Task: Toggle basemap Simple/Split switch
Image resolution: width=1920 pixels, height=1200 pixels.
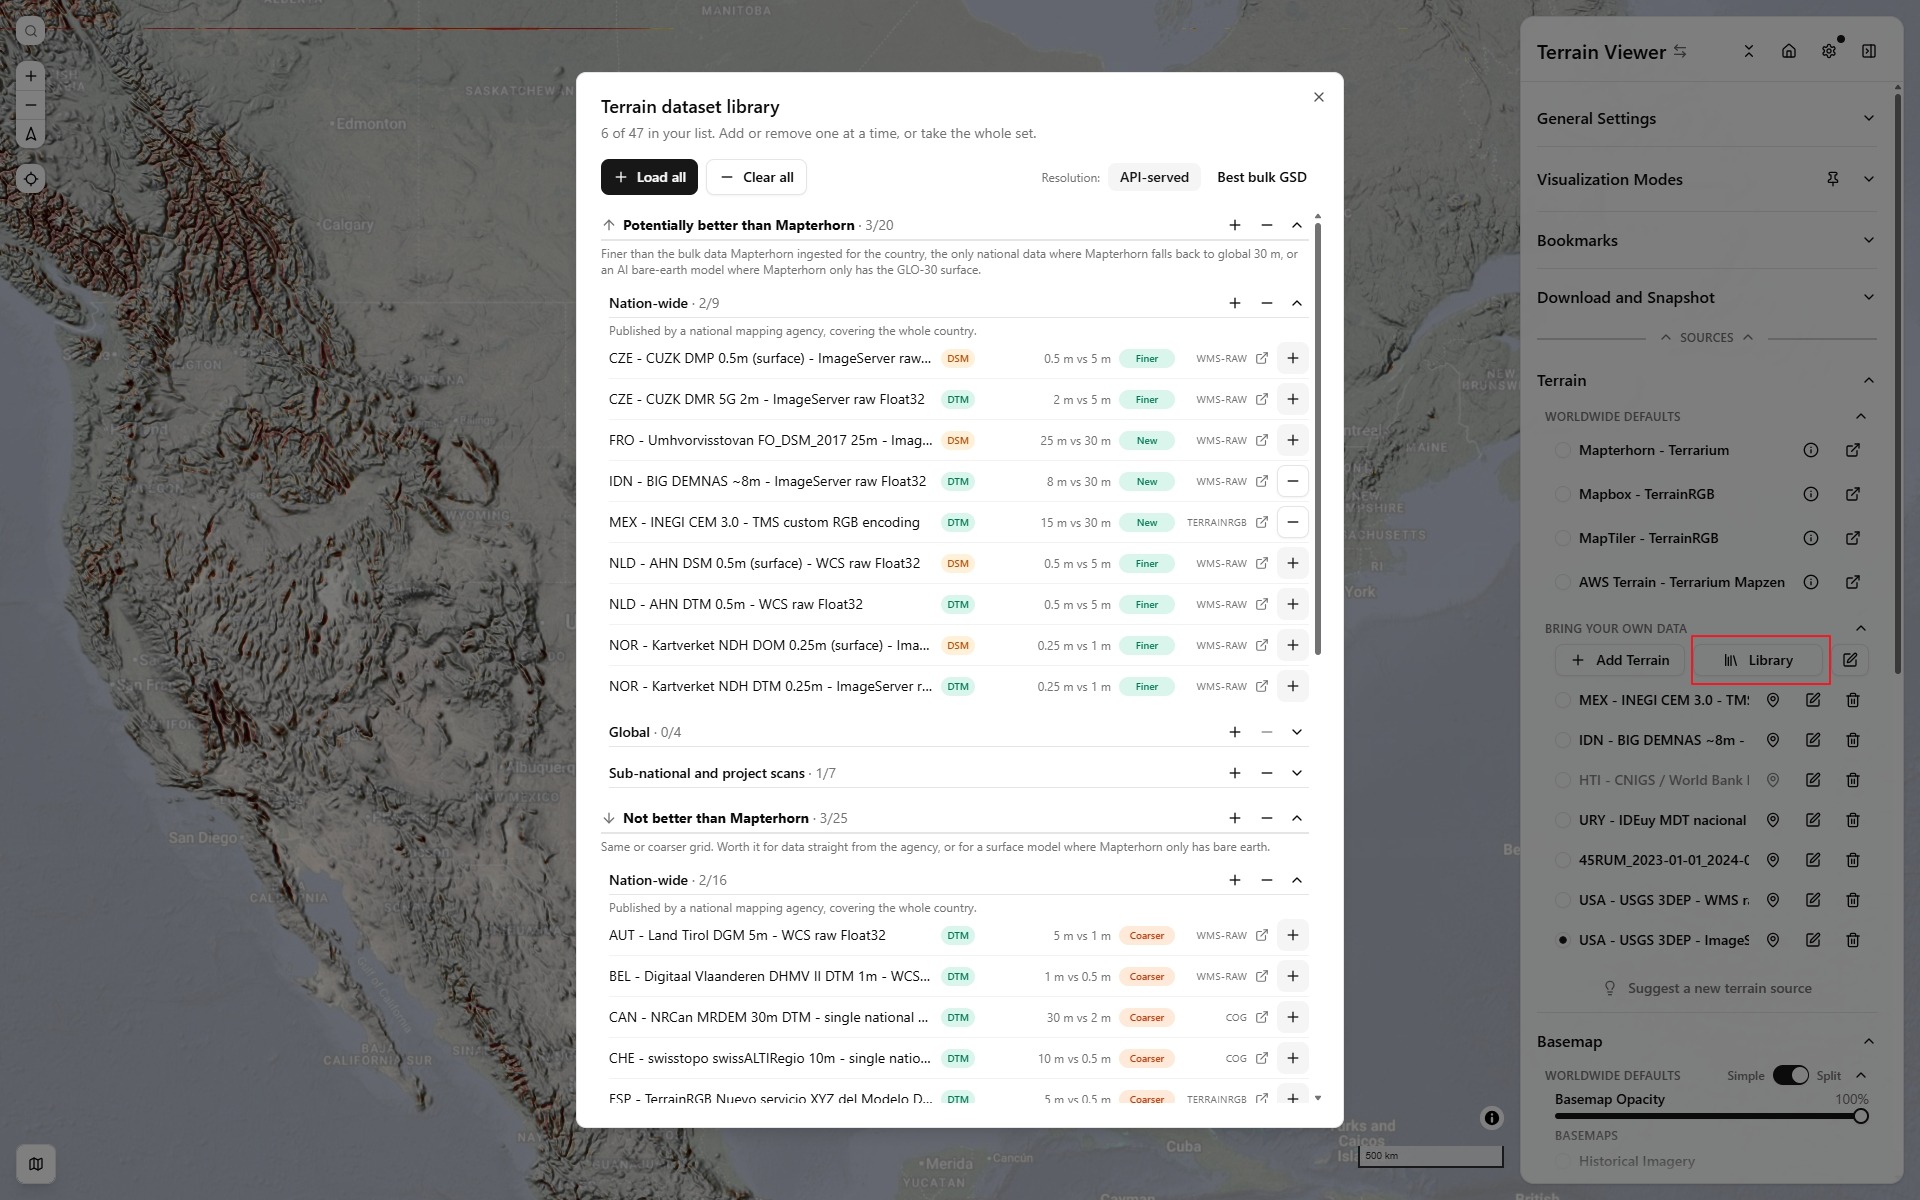Action: (1791, 1075)
